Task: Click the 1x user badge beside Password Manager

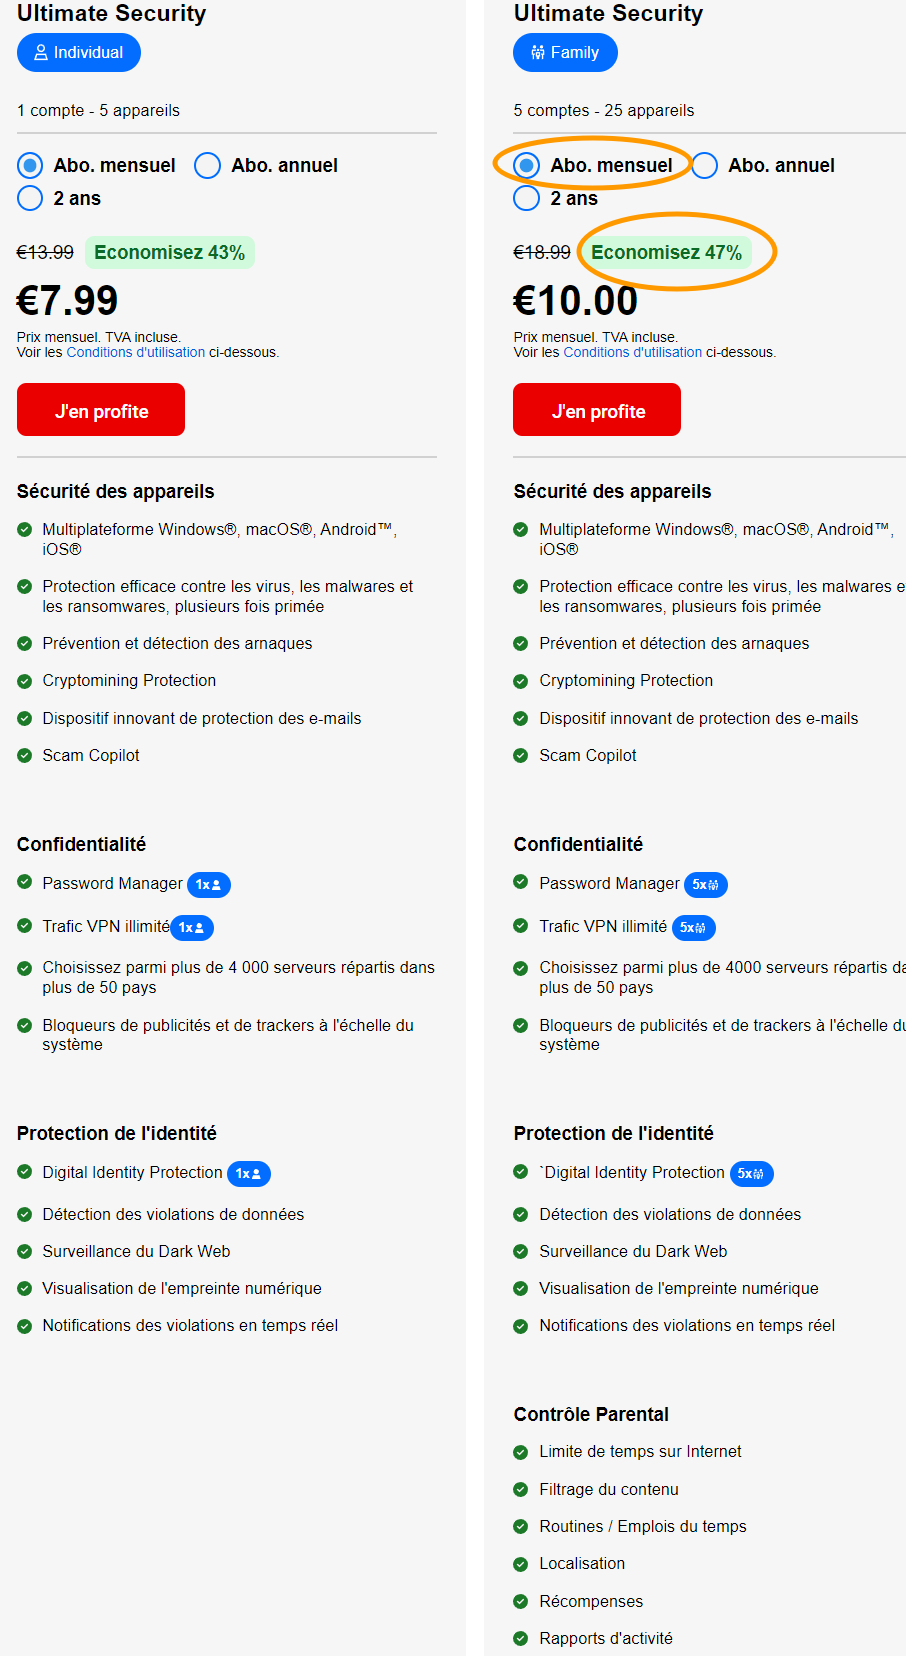Action: (208, 884)
